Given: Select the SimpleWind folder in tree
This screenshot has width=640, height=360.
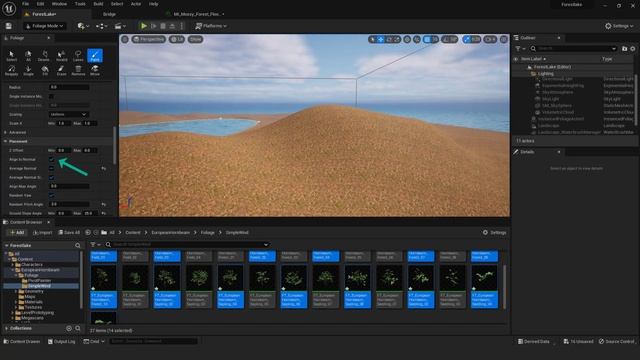Looking at the screenshot, I should 40,286.
